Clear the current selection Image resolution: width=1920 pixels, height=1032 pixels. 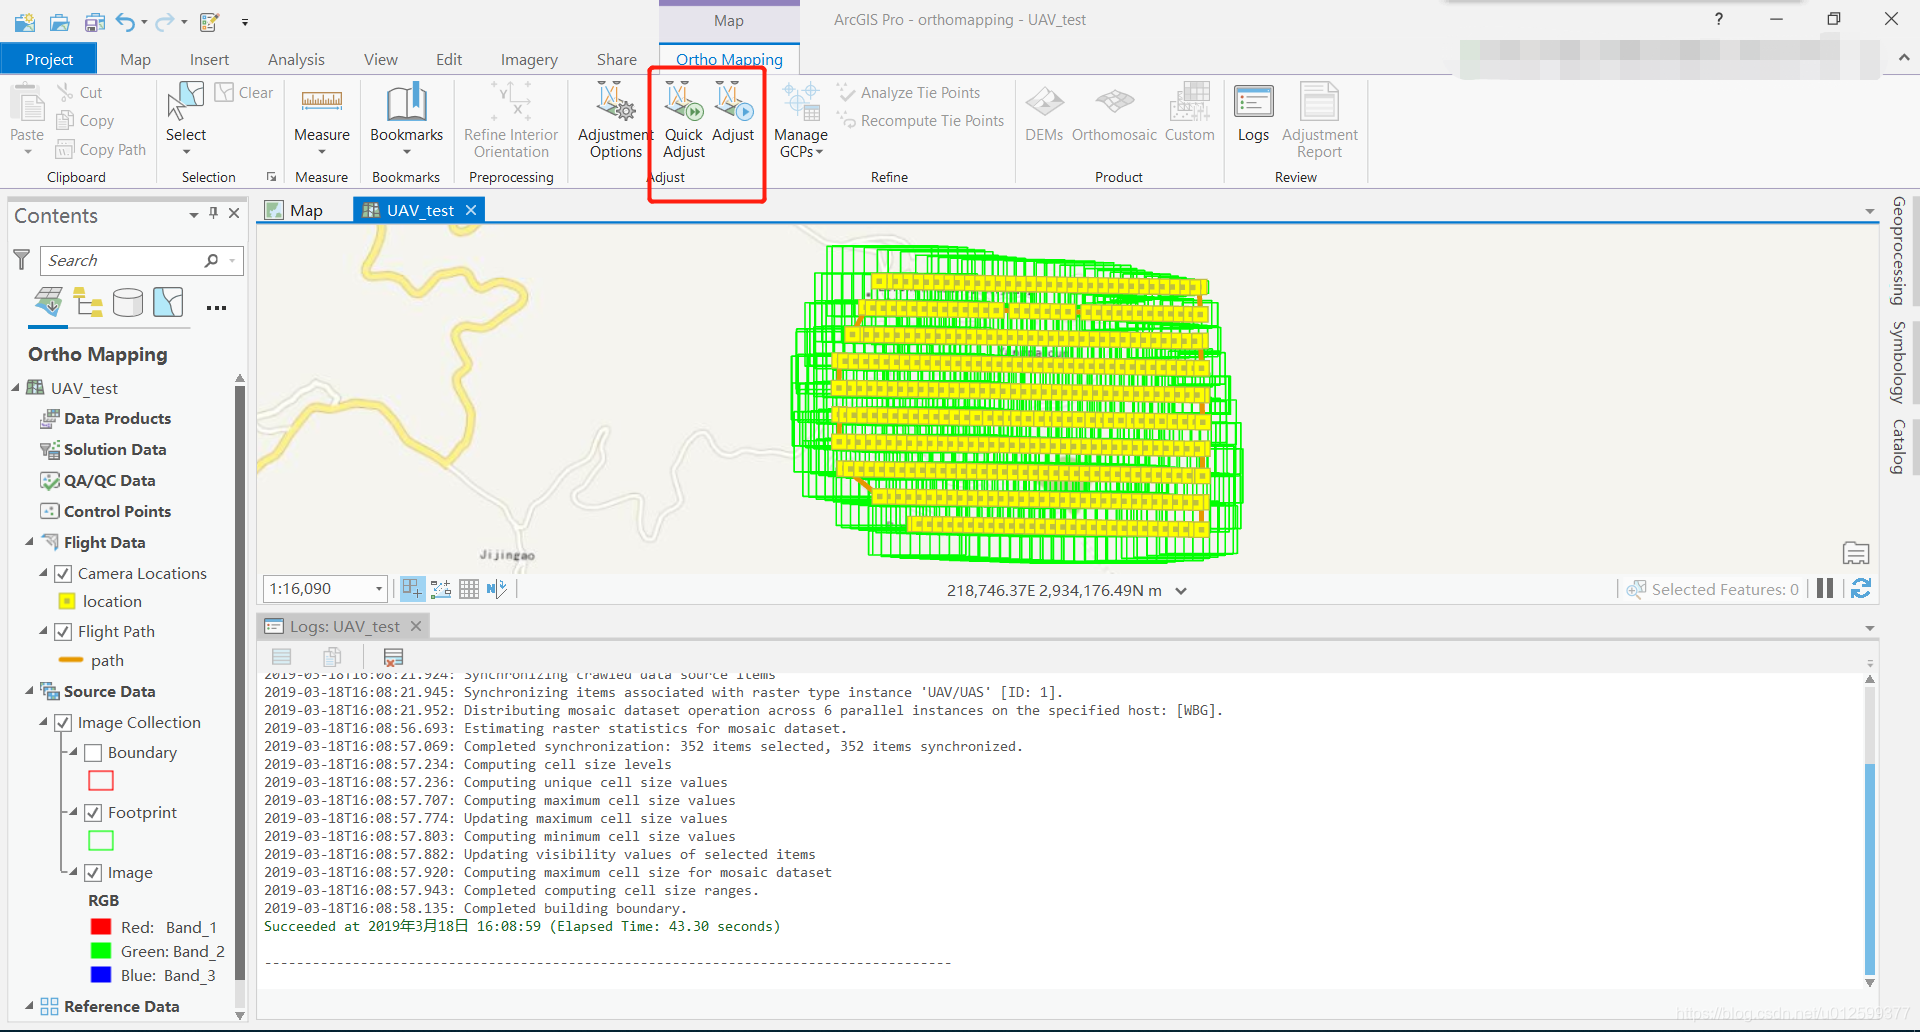(244, 92)
